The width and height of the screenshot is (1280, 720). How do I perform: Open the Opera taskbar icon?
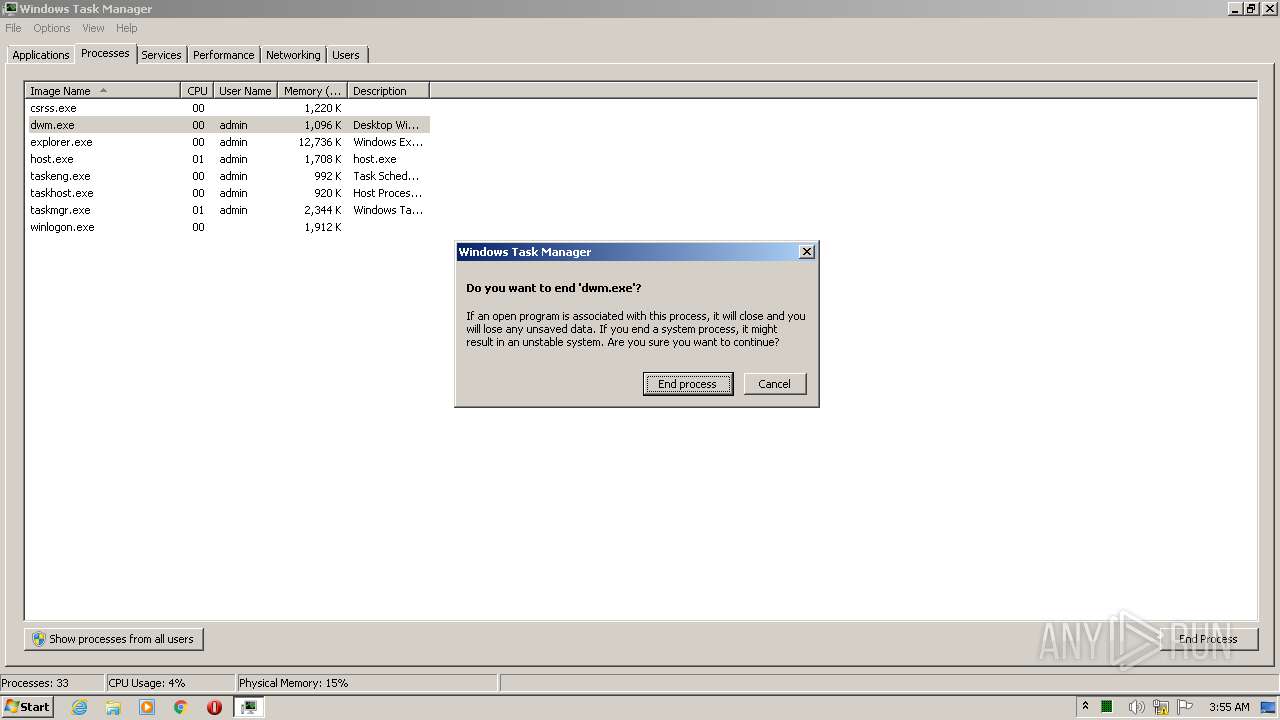coord(214,707)
